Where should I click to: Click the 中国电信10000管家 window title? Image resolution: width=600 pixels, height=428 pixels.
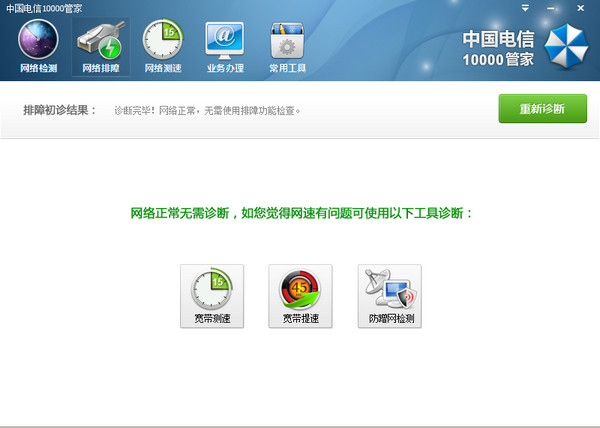point(44,8)
